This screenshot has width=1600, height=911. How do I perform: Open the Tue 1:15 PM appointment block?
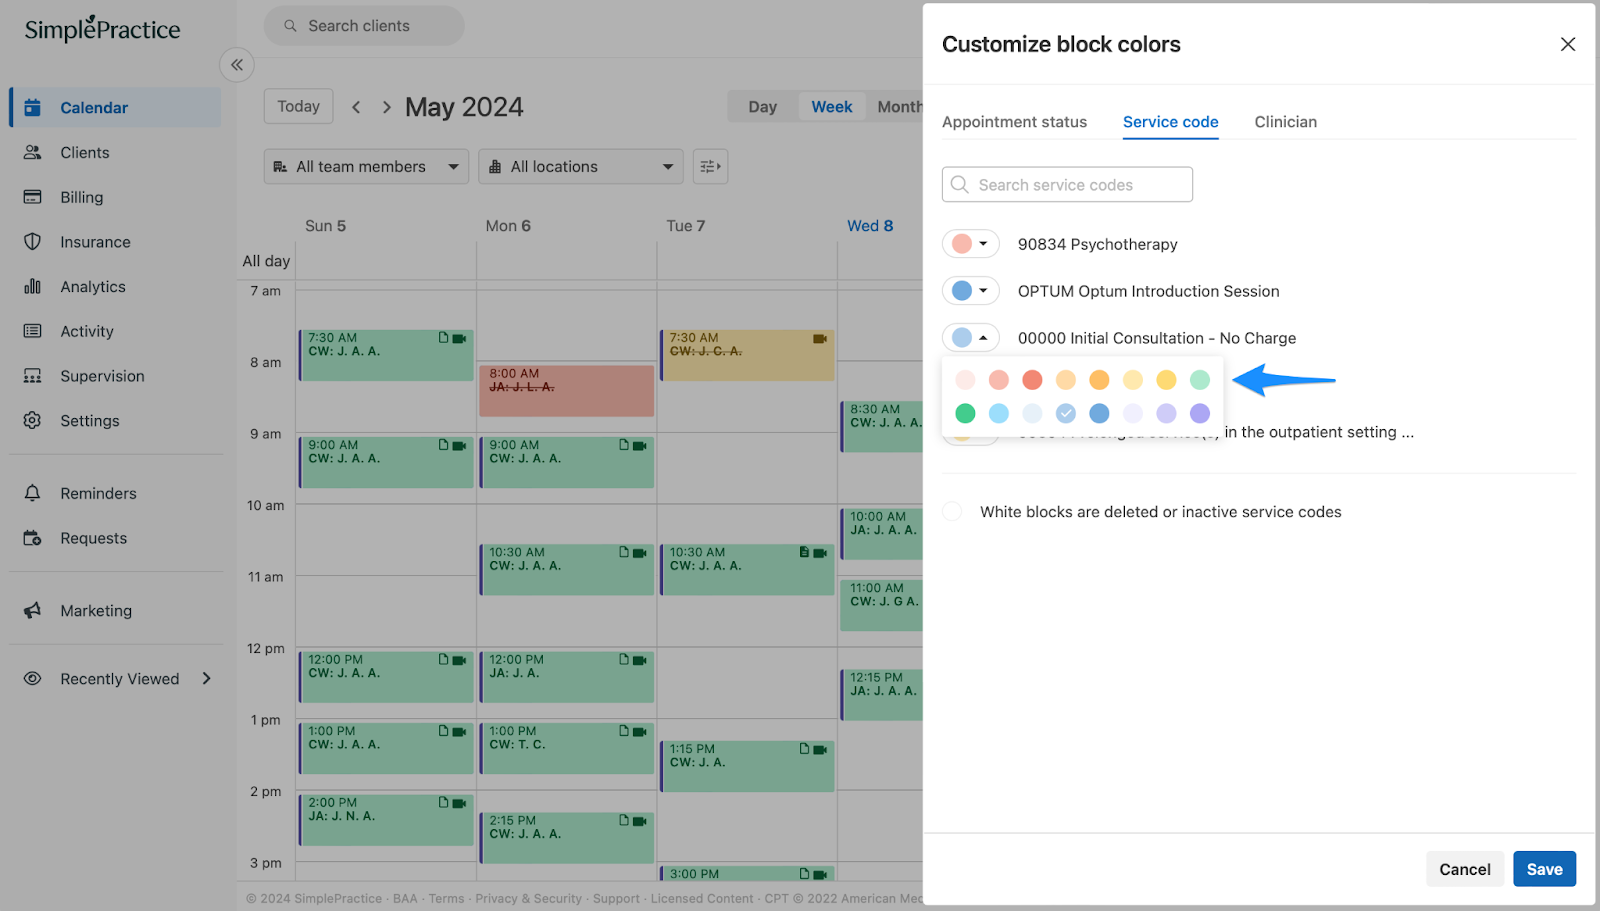[746, 766]
